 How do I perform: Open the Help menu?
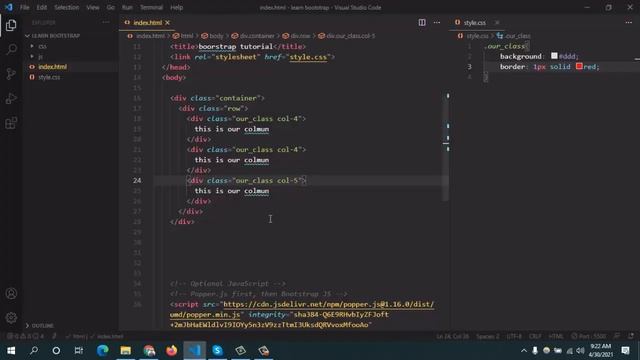point(176,7)
